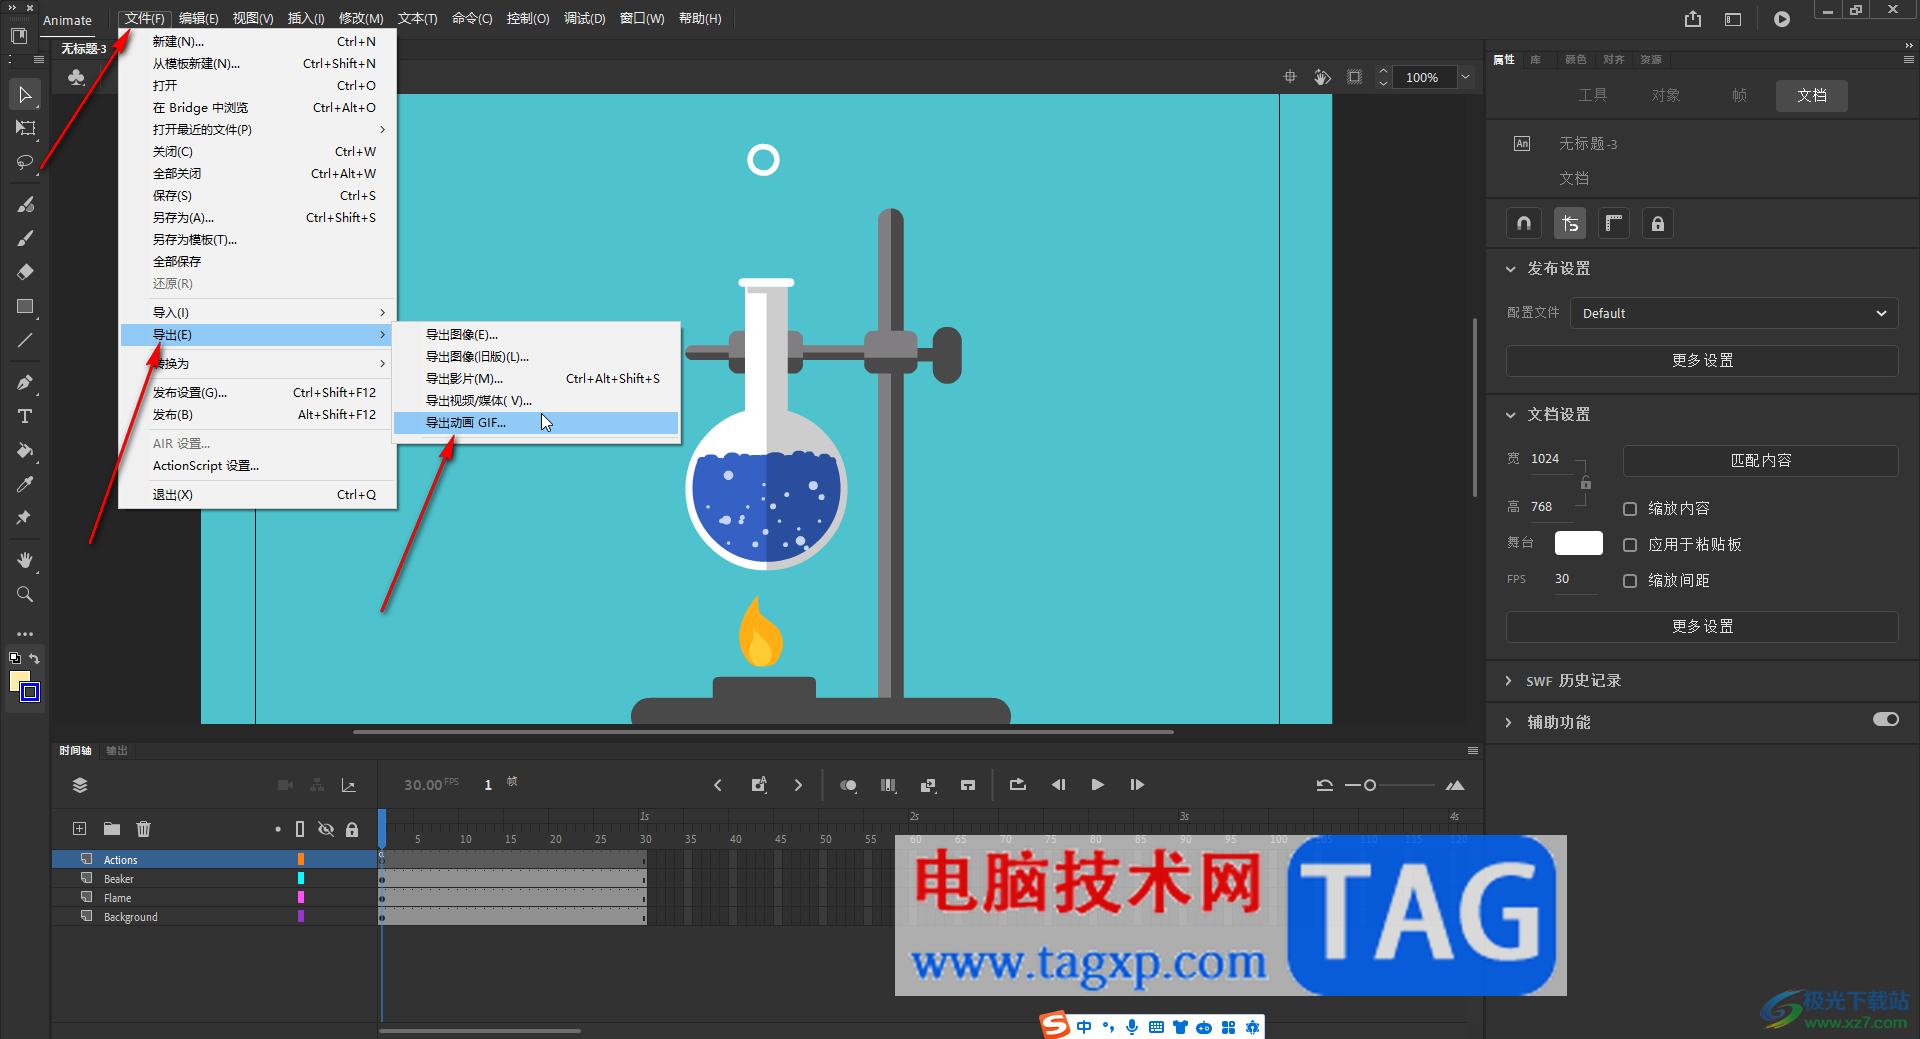Check the 应用于粘贴板 option

(1630, 545)
